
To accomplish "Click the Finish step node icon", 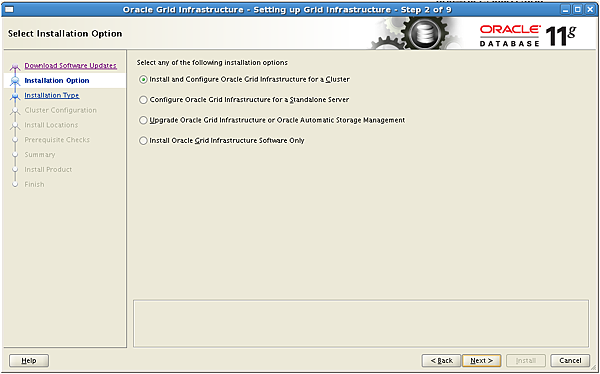I will (15, 185).
